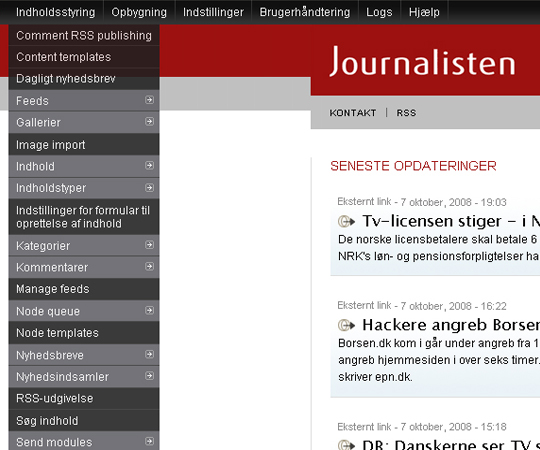Image resolution: width=540 pixels, height=450 pixels.
Task: Expand the Nyhedsbreve submenu
Action: pos(149,354)
